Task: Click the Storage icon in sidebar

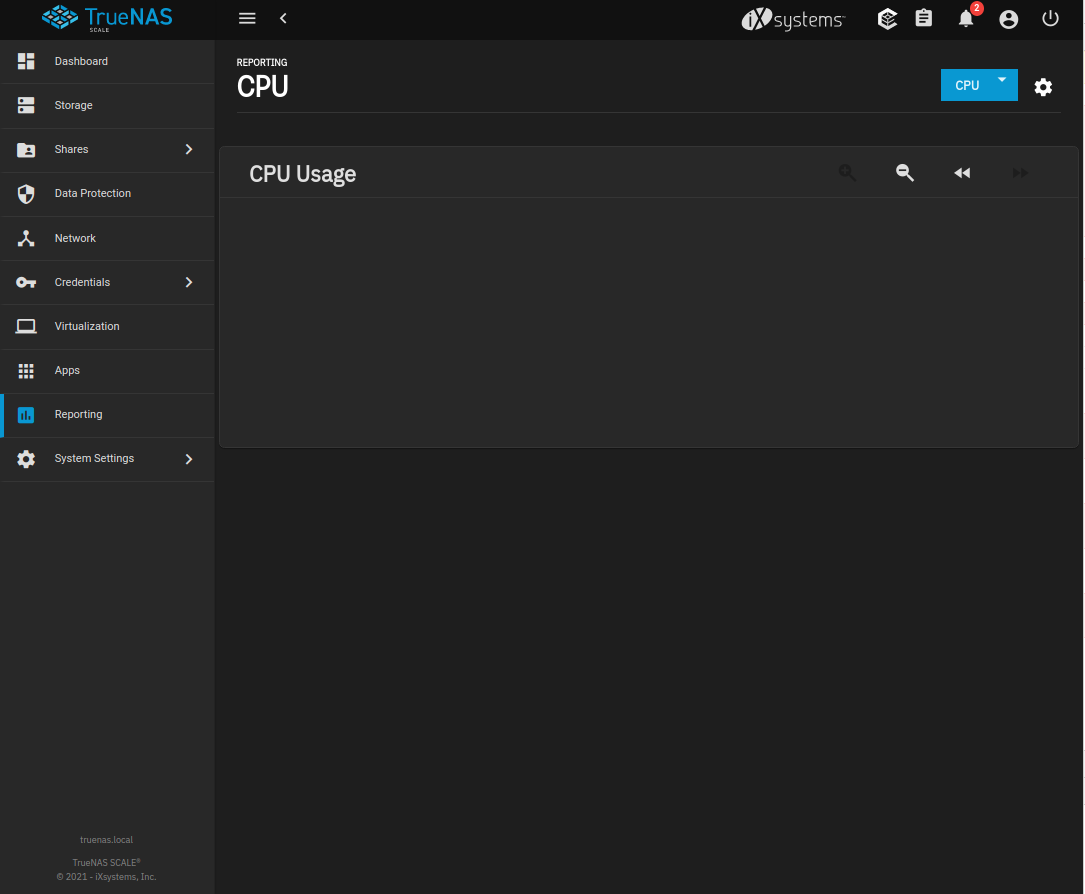Action: point(26,105)
